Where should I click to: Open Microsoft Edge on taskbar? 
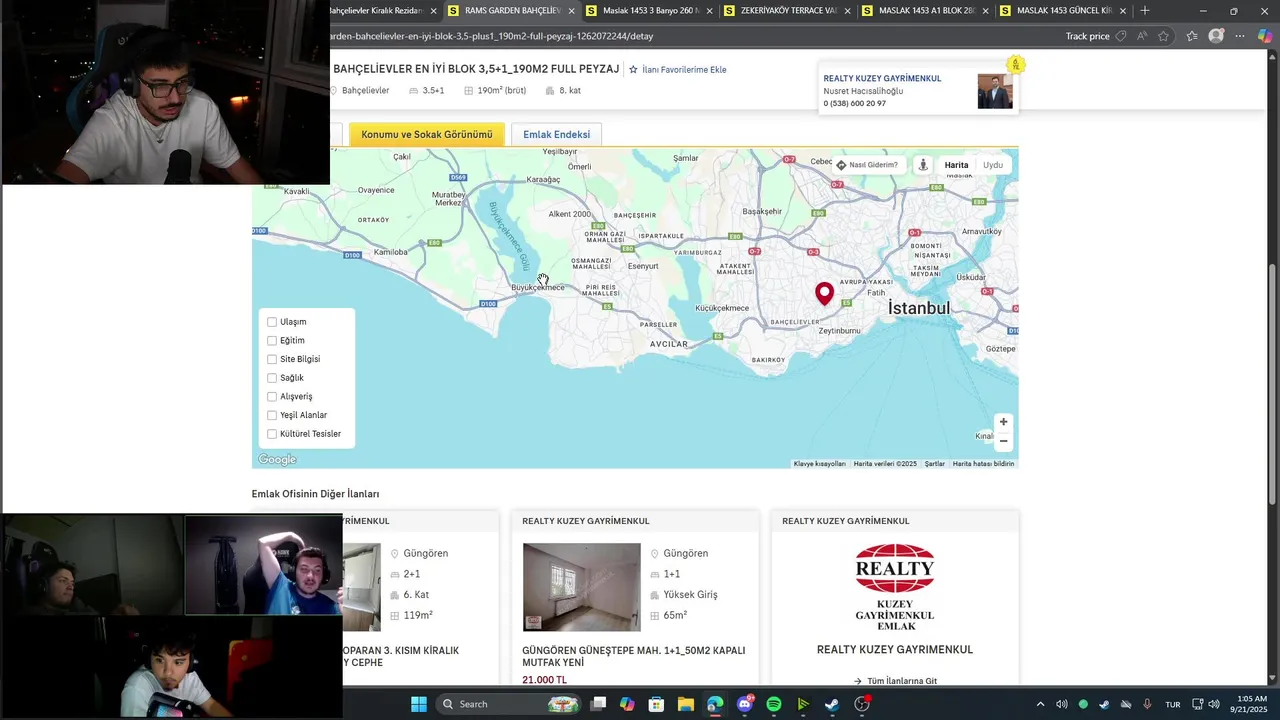coord(714,704)
